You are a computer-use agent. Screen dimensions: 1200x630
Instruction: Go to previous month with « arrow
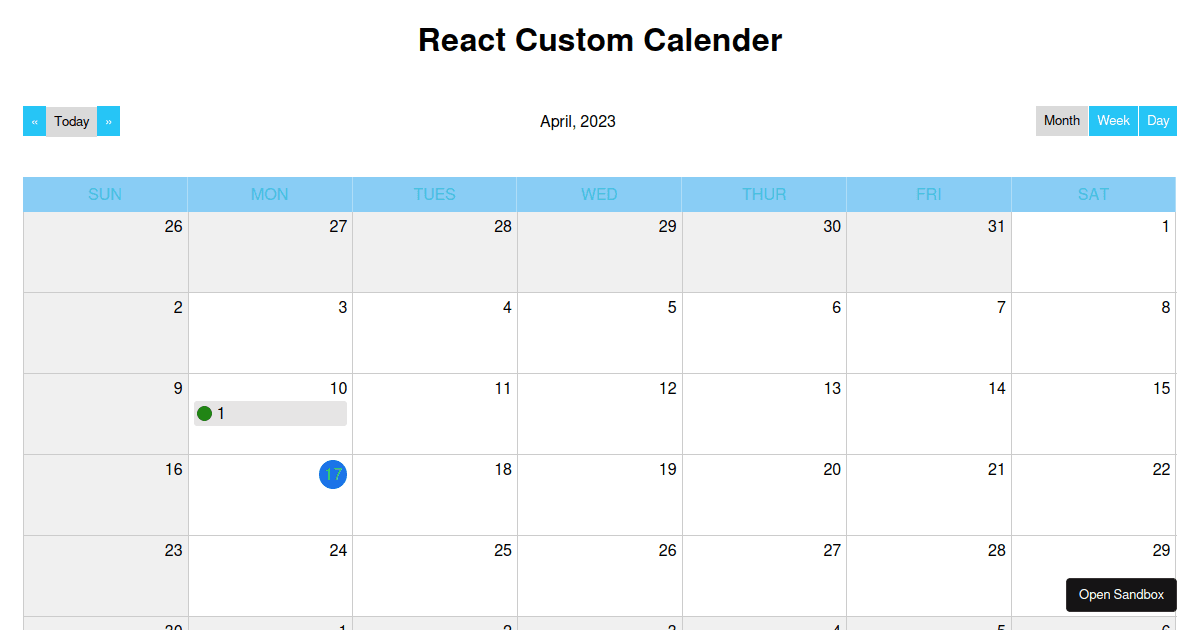pos(35,121)
